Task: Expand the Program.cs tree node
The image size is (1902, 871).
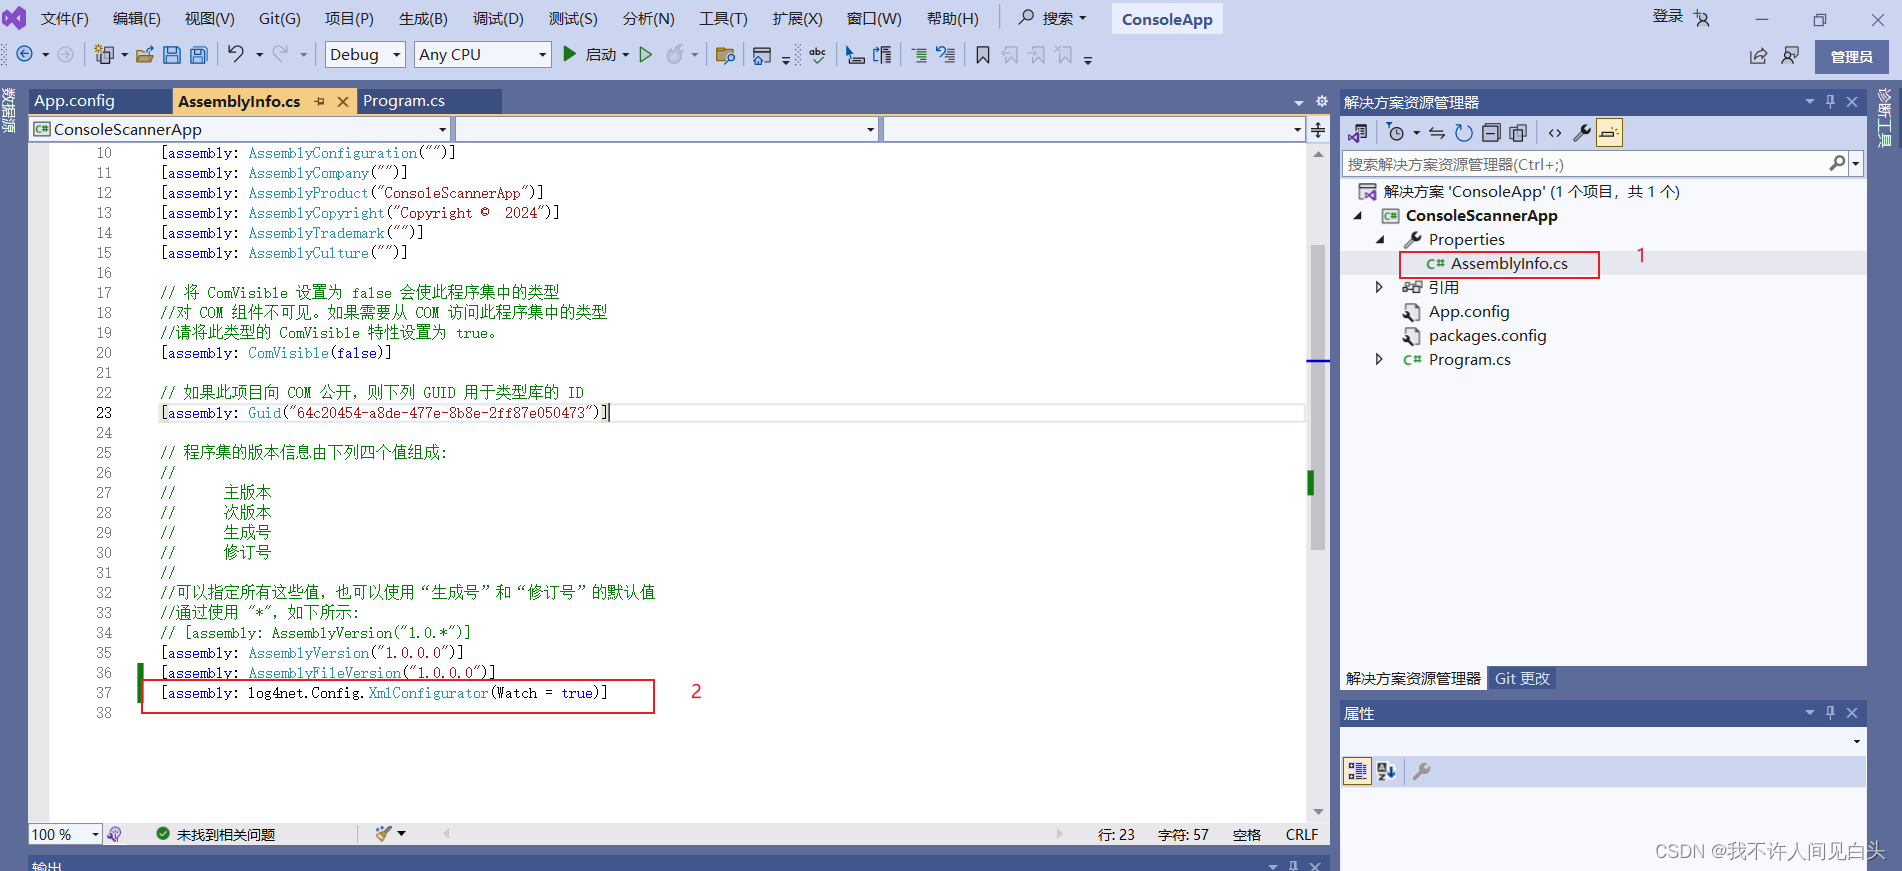Action: coord(1379,359)
